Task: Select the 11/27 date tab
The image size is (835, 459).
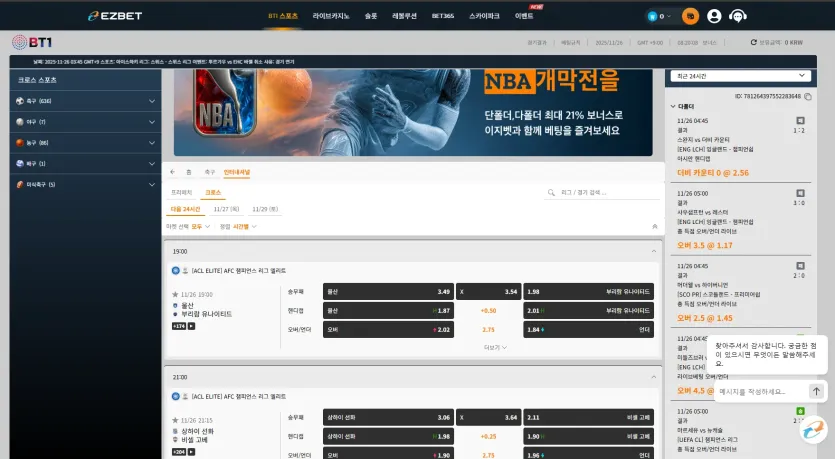Action: [x=226, y=209]
